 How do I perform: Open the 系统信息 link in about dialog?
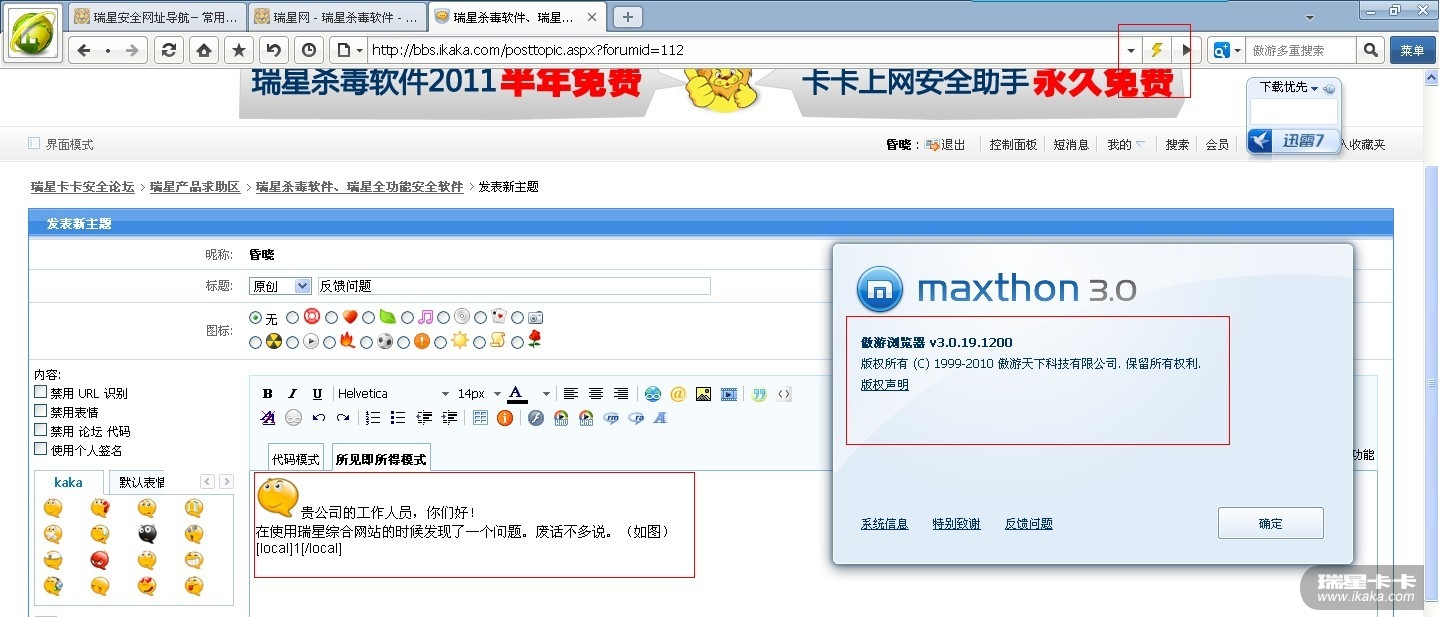[885, 524]
